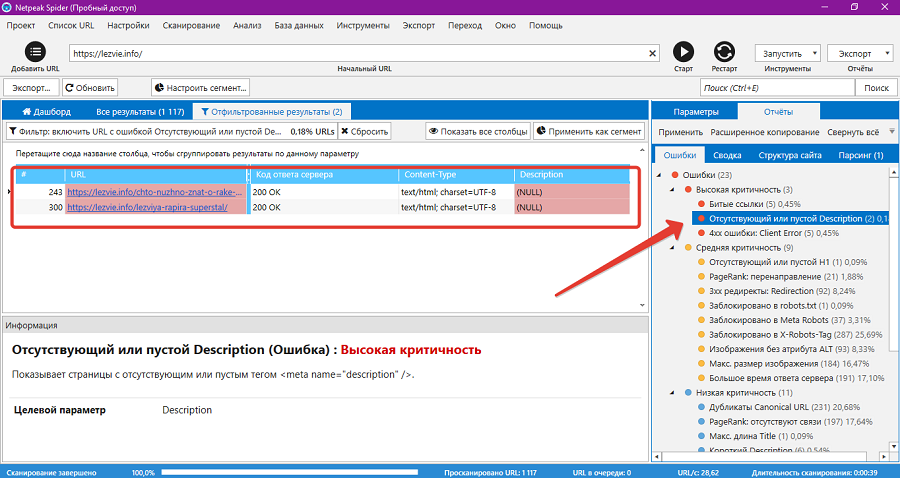The image size is (900, 478).
Task: Open the Парсинг (1) sub-tab
Action: 860,155
